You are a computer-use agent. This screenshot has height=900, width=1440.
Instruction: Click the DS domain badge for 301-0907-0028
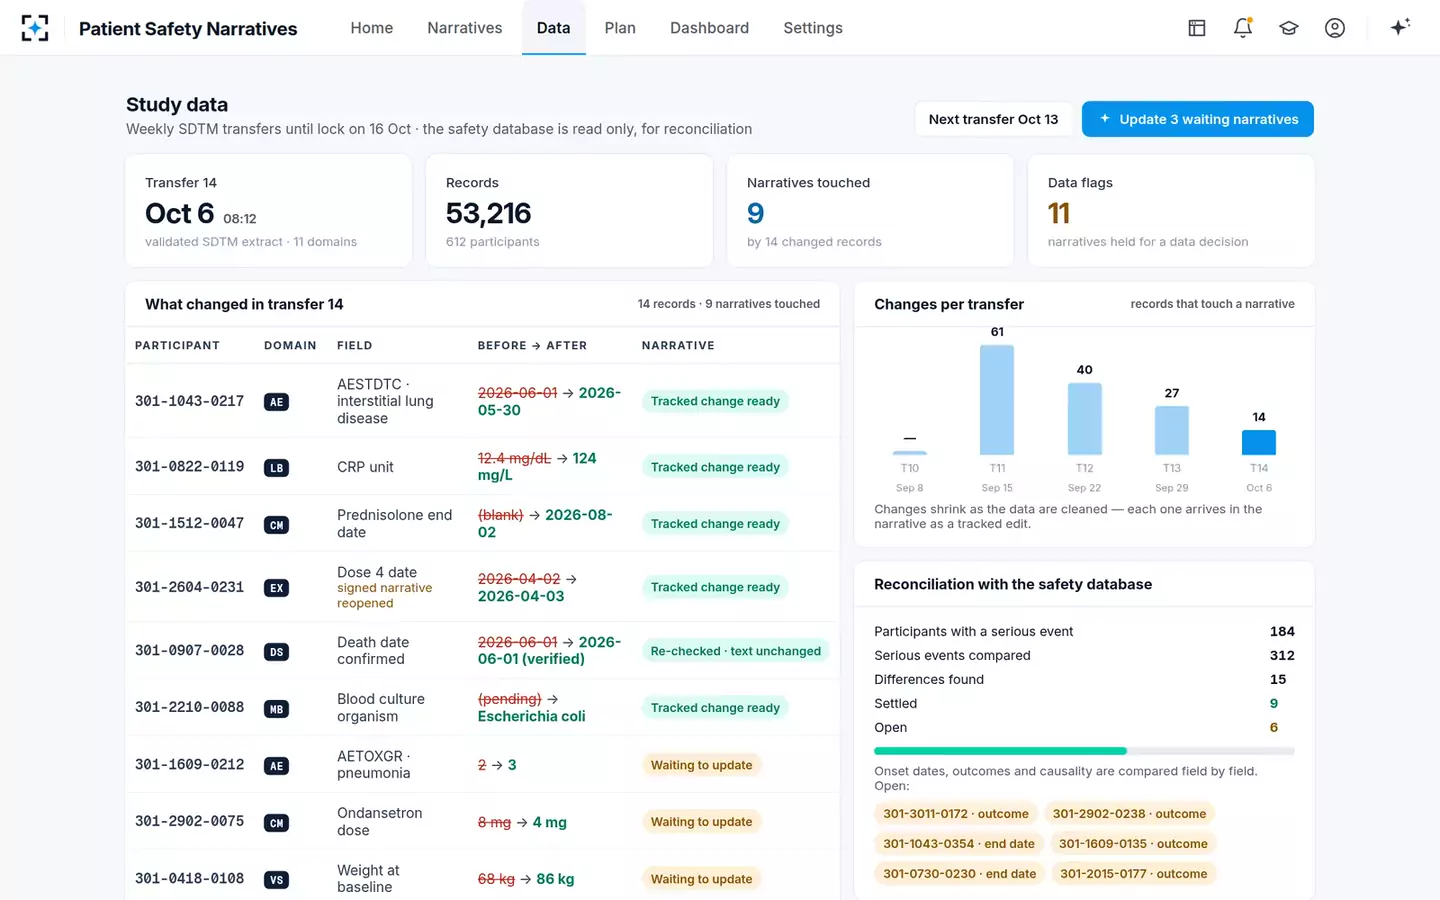point(277,651)
